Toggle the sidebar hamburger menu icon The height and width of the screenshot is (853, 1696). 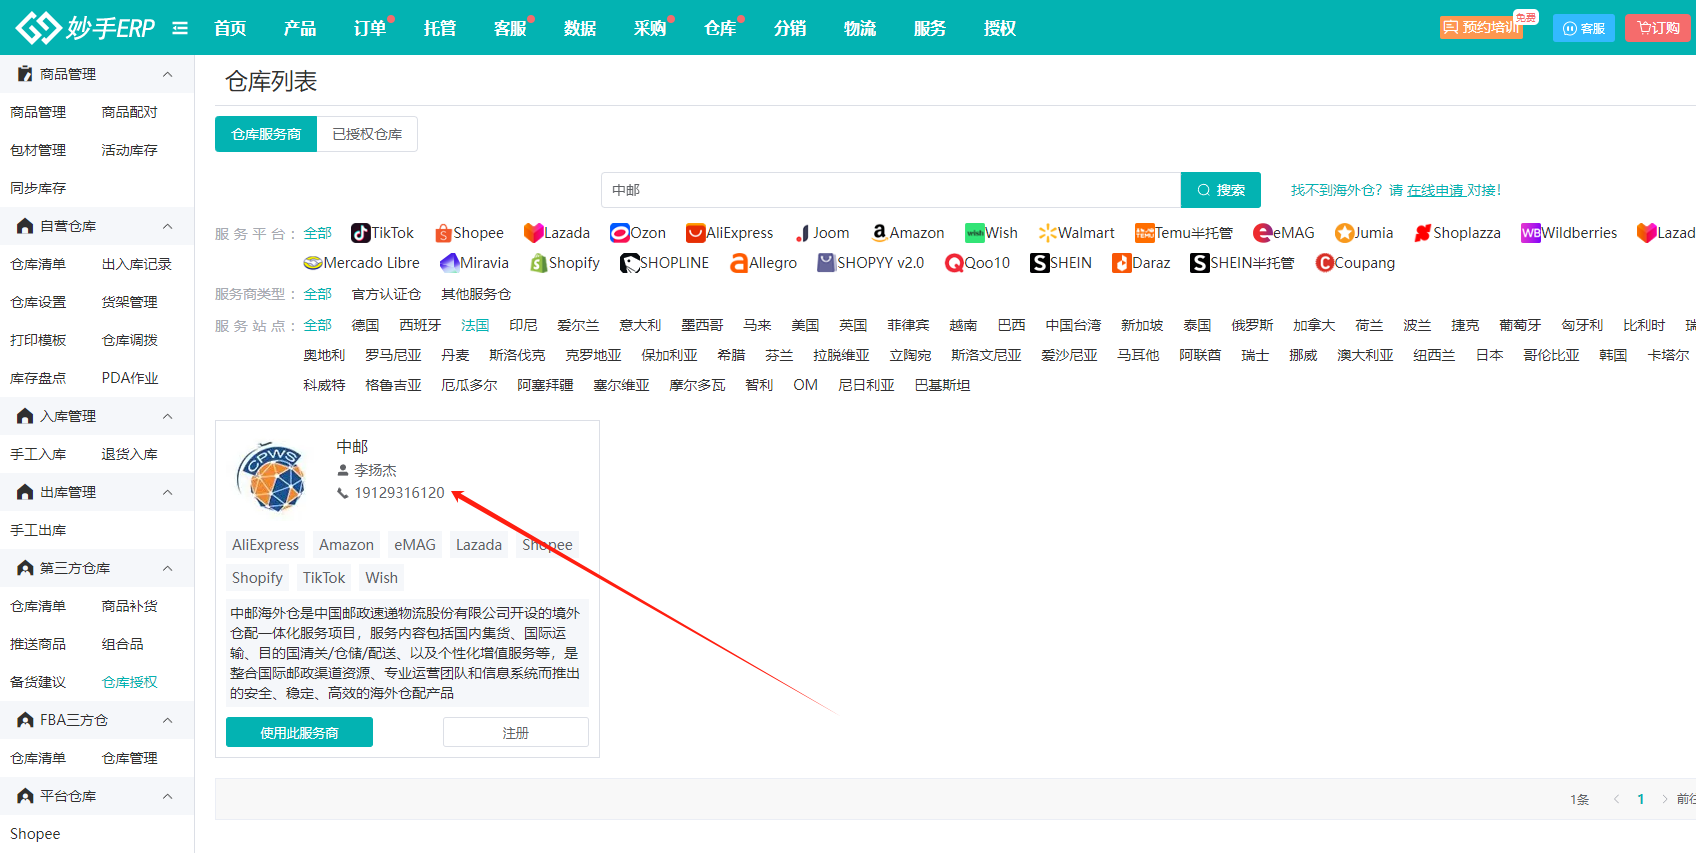click(180, 28)
